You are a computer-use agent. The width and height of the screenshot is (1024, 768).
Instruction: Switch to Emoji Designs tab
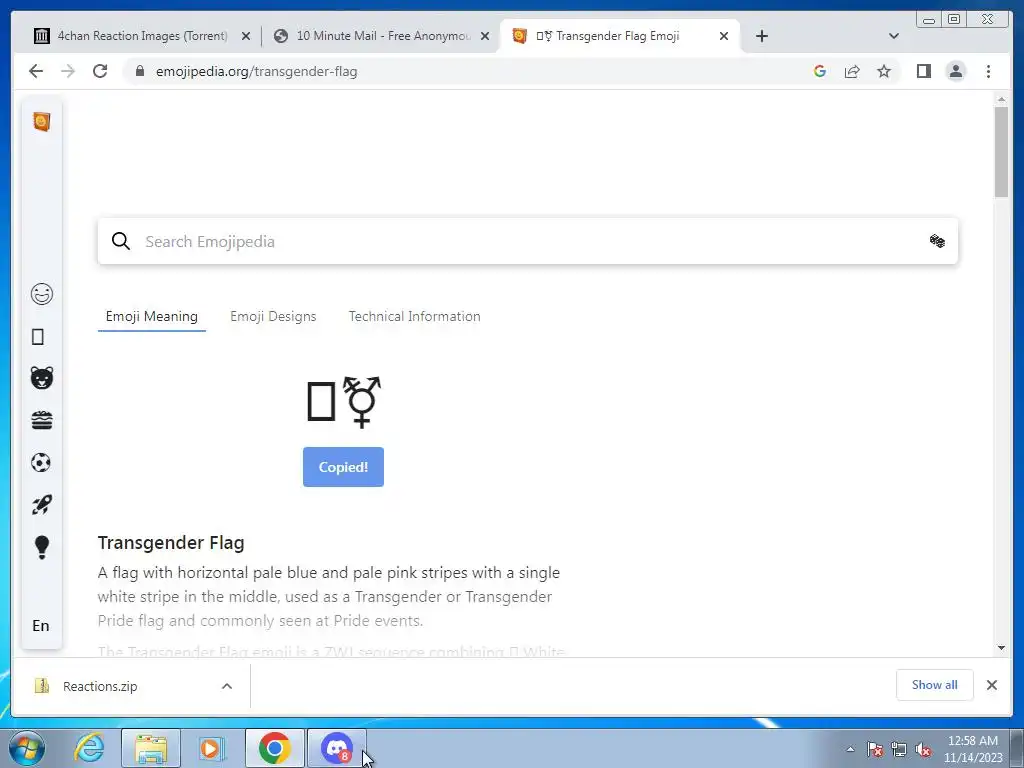tap(273, 317)
